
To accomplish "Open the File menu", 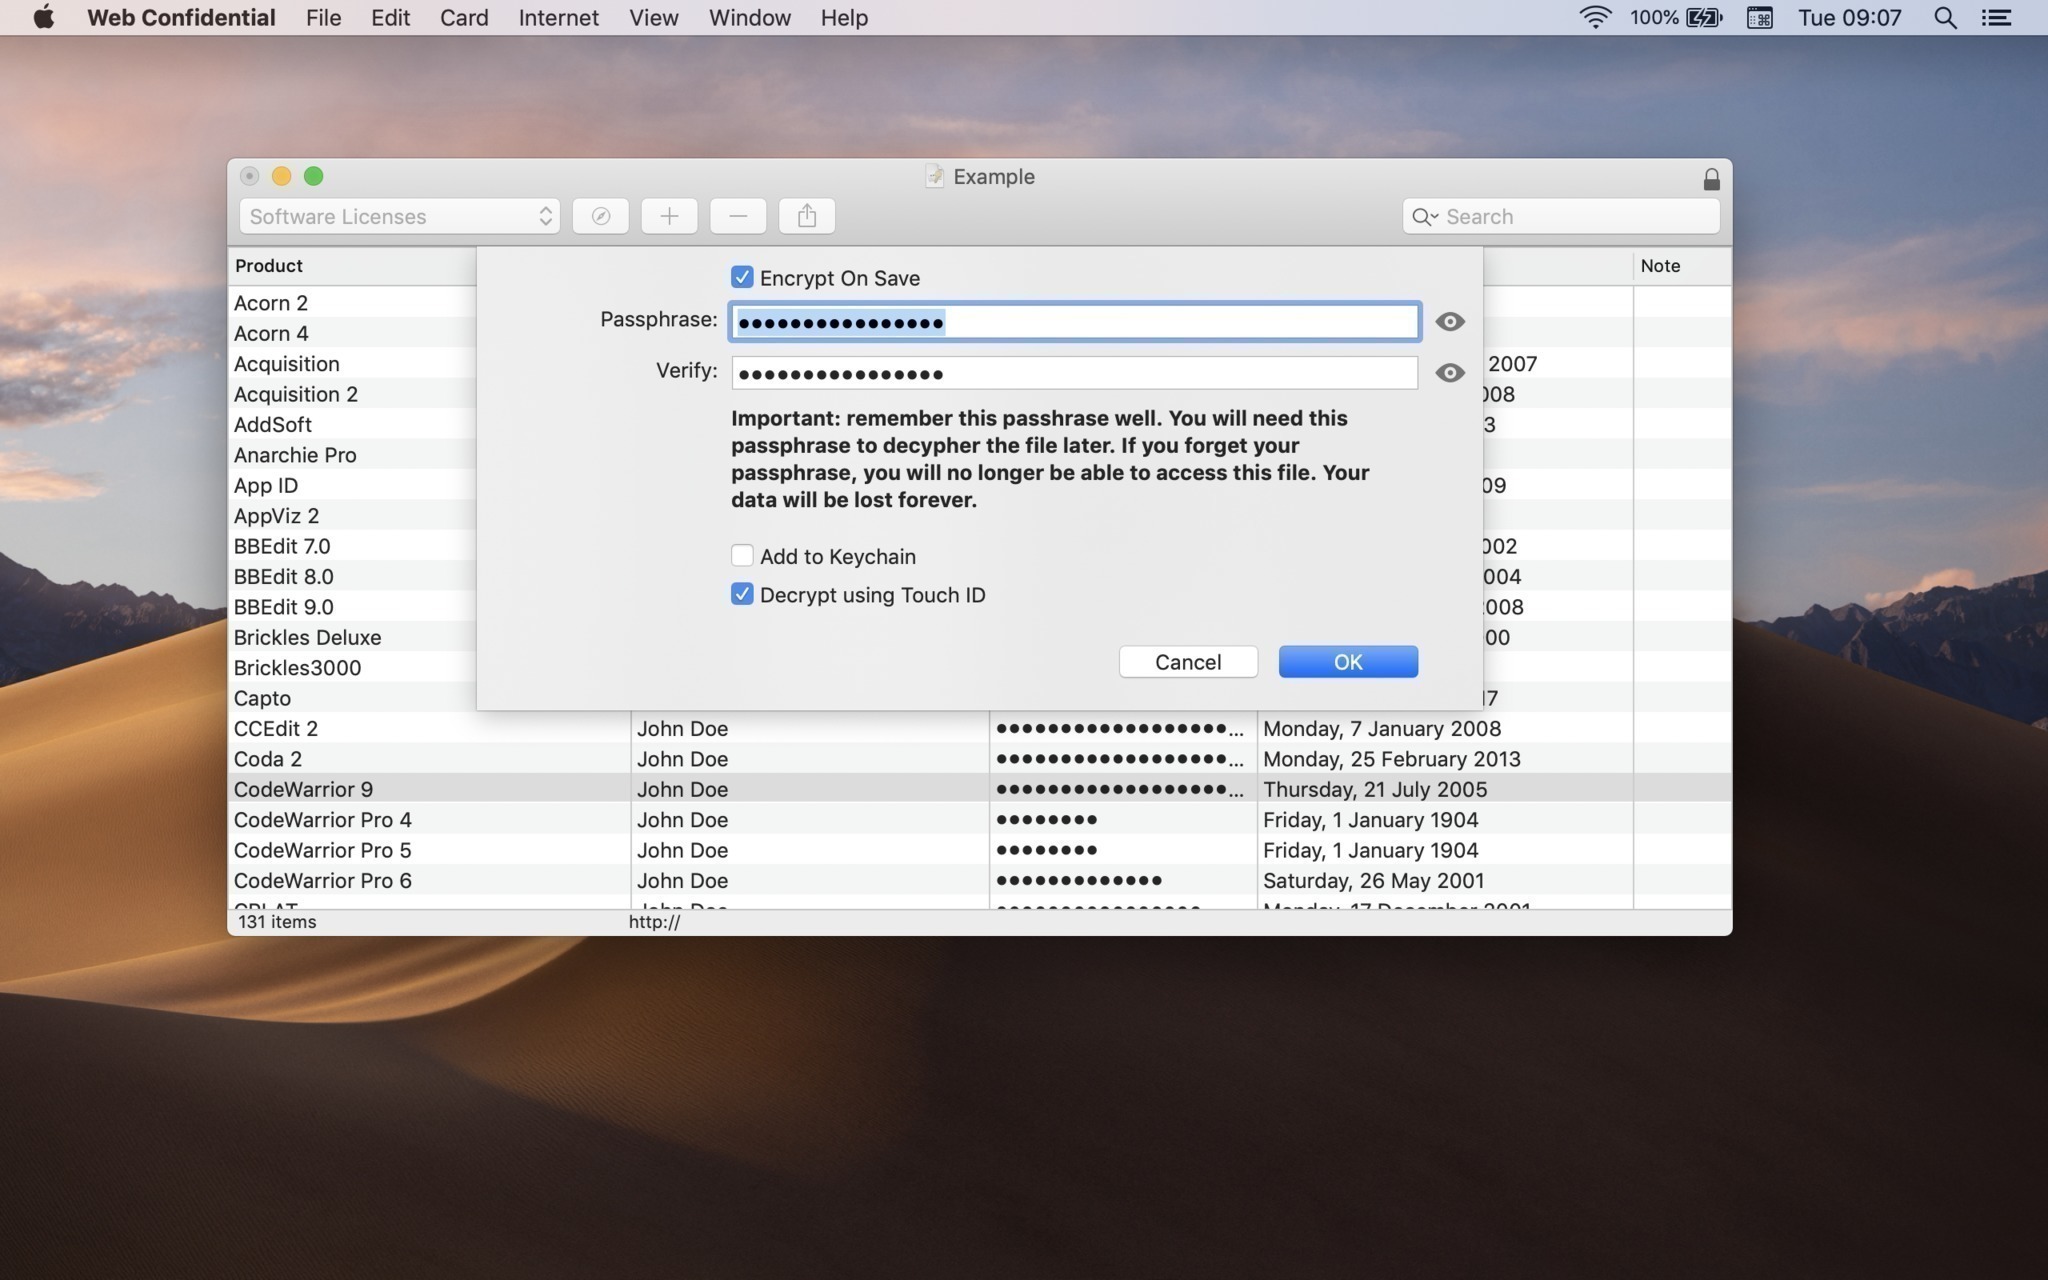I will 323,17.
